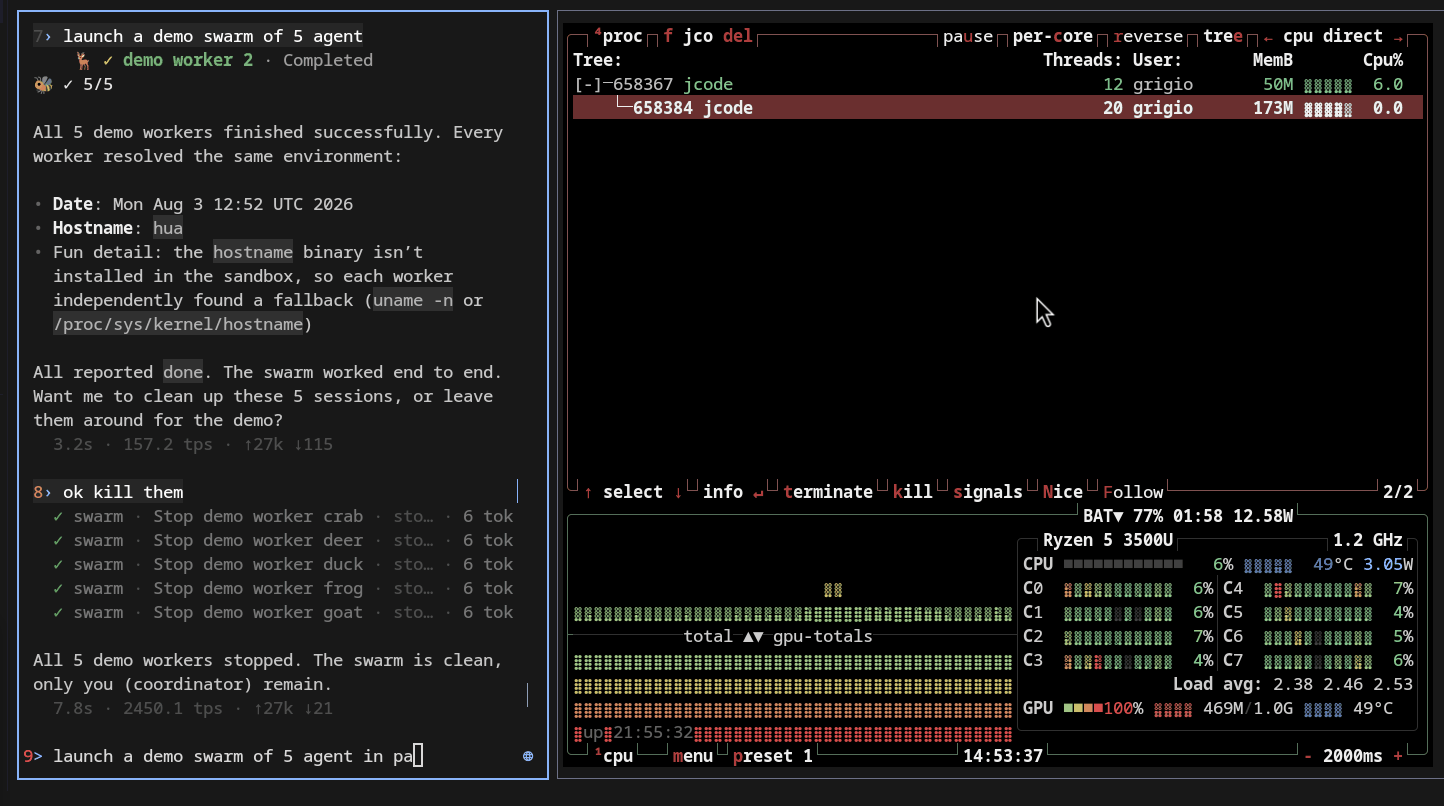Viewport: 1444px width, 806px height.
Task: Click kill in the proc footer
Action: 913,492
